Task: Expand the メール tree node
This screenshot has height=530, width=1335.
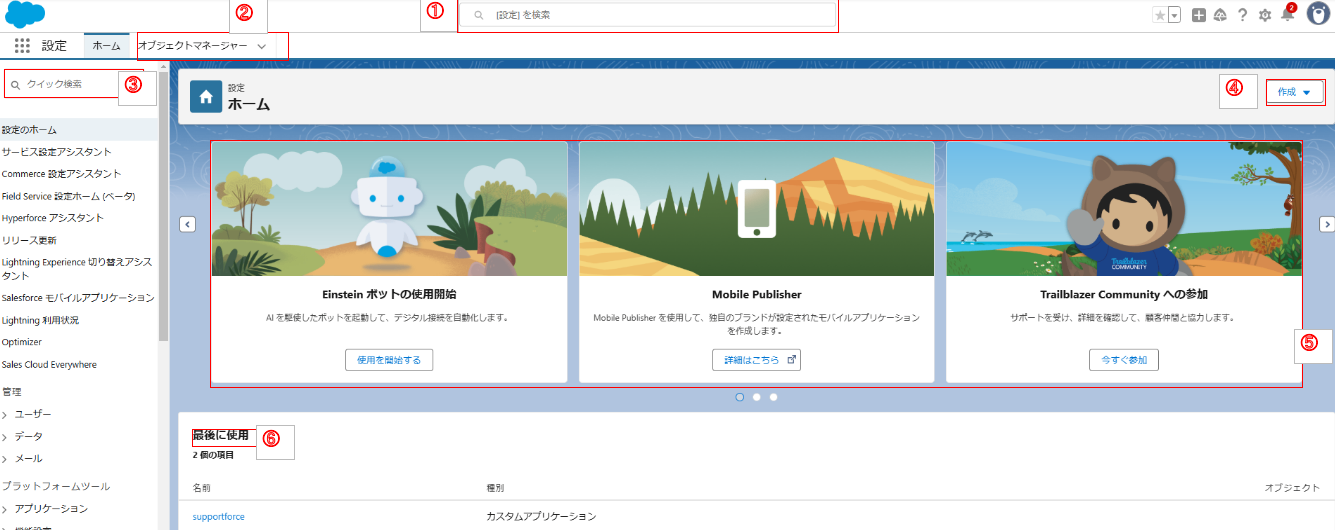Action: click(5, 458)
